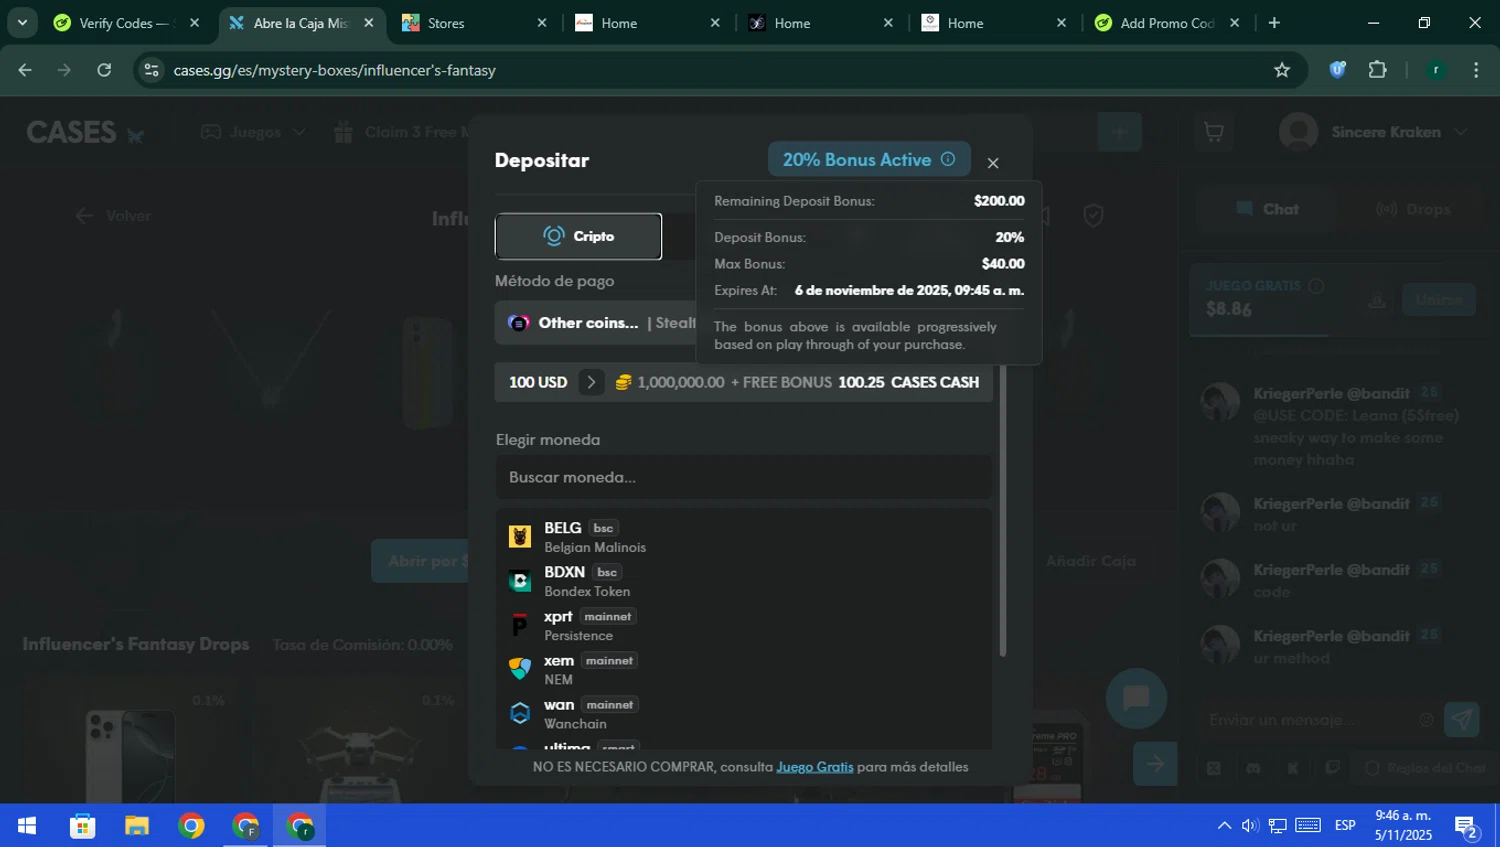
Task: Expand the Sincere Kraken account menu
Action: coord(1463,132)
